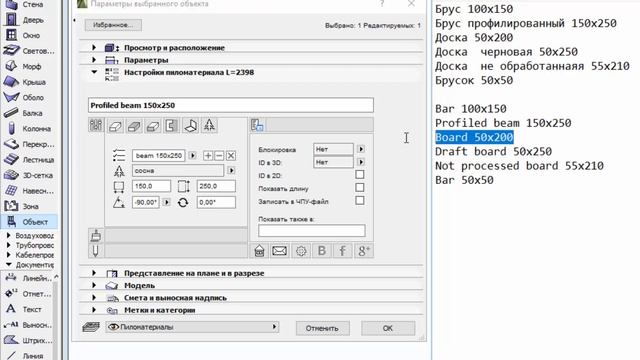Screen dimensions: 640x360
Task: Open the 'ID в 3D' arrow dropdown
Action: tap(361, 162)
